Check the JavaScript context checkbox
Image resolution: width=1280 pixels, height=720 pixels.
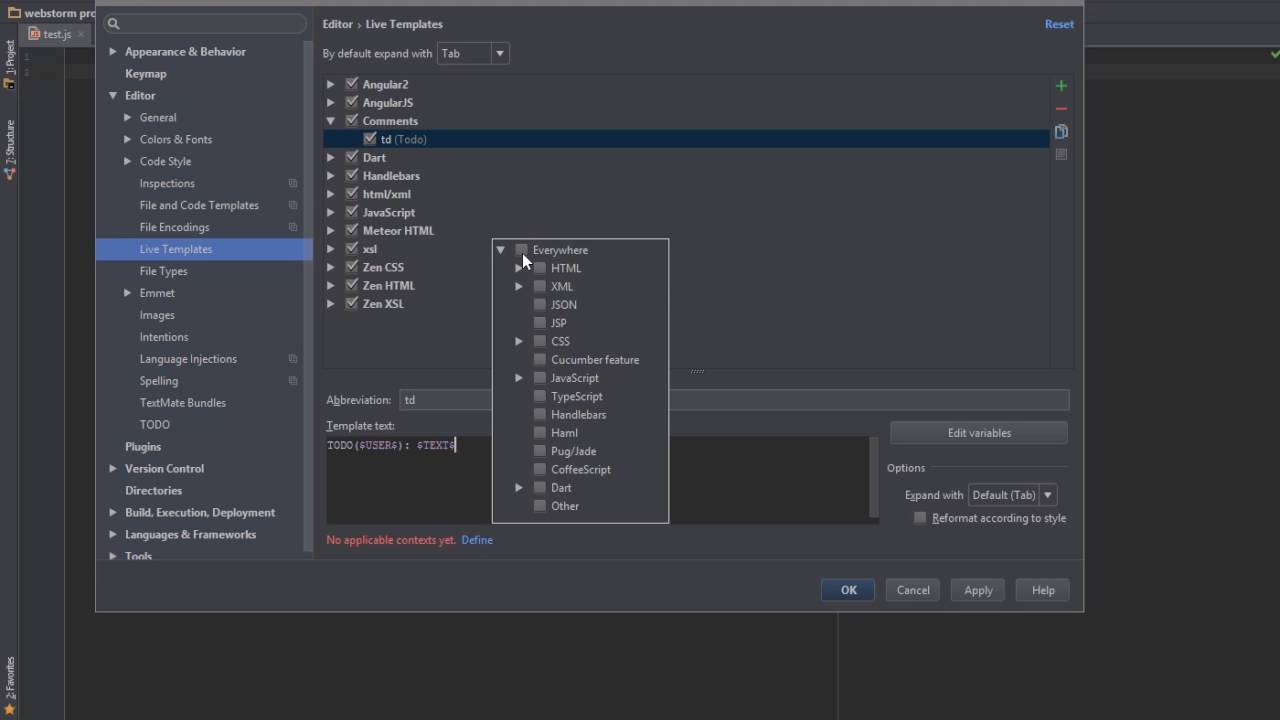[x=540, y=378]
